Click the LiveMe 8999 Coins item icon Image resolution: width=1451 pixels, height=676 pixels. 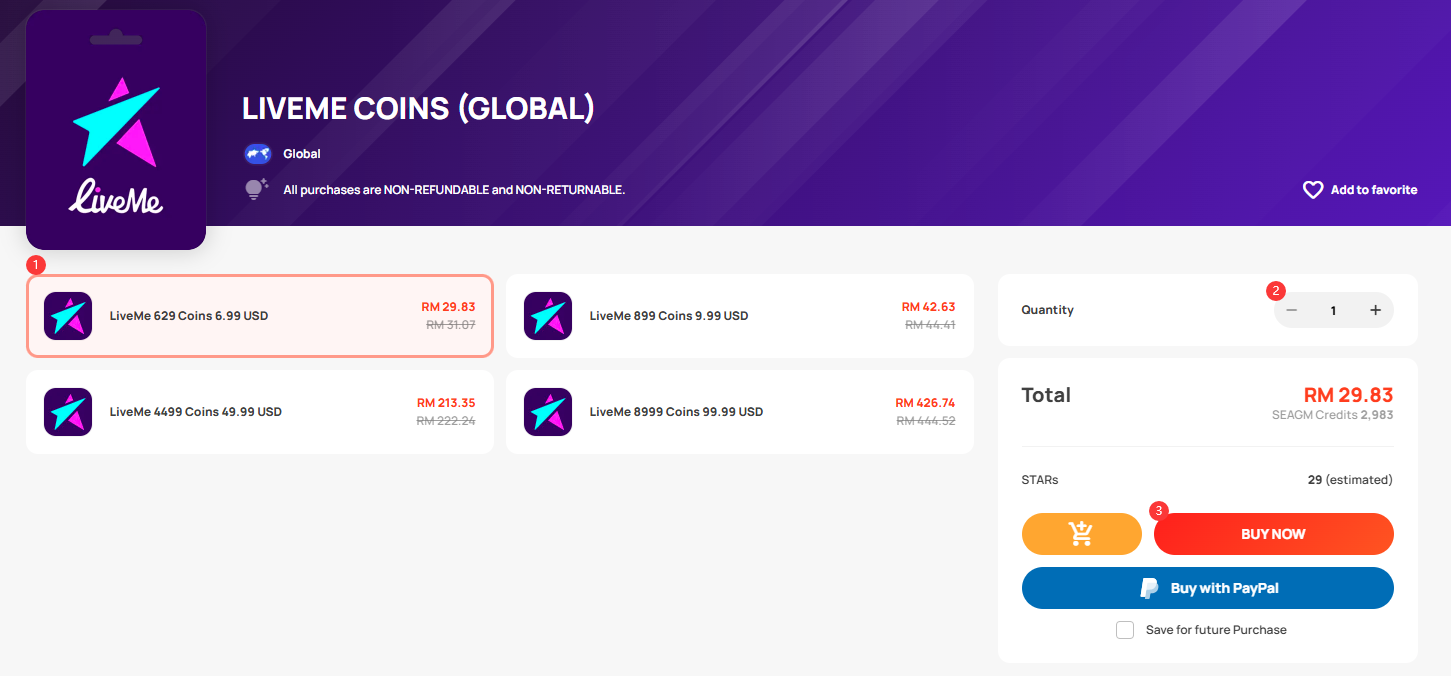point(548,412)
